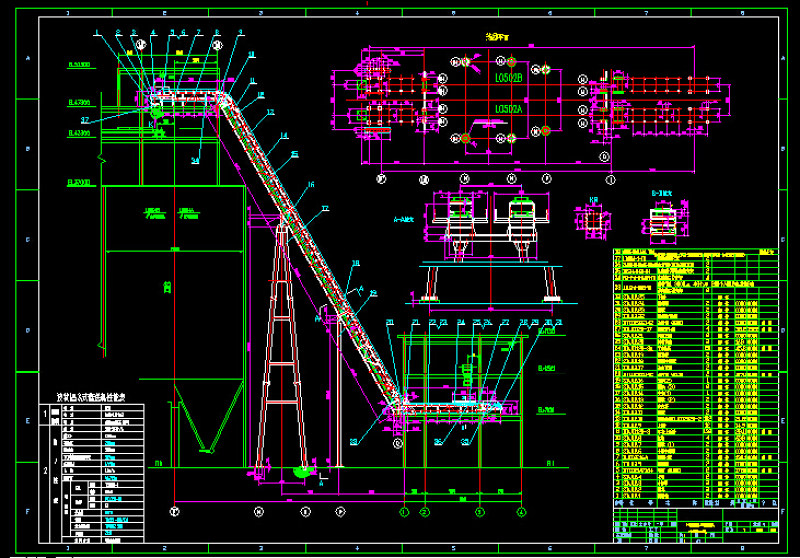Click green axis bubble 2
This screenshot has width=800, height=558.
[x=424, y=512]
